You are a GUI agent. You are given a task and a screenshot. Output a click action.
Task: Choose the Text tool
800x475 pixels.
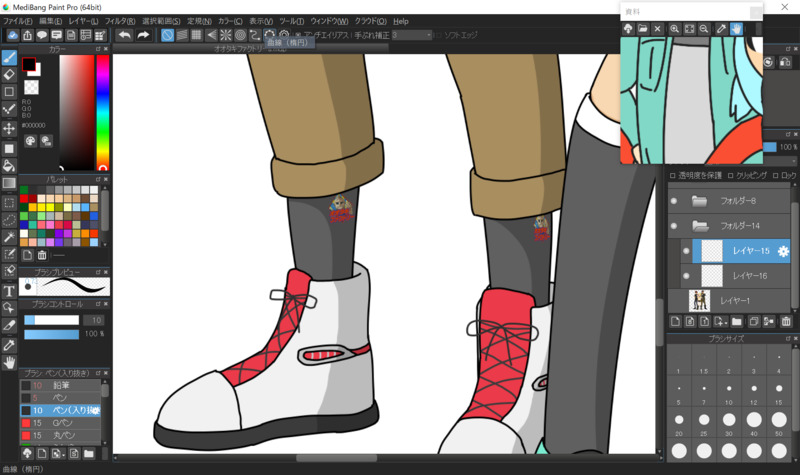[9, 290]
